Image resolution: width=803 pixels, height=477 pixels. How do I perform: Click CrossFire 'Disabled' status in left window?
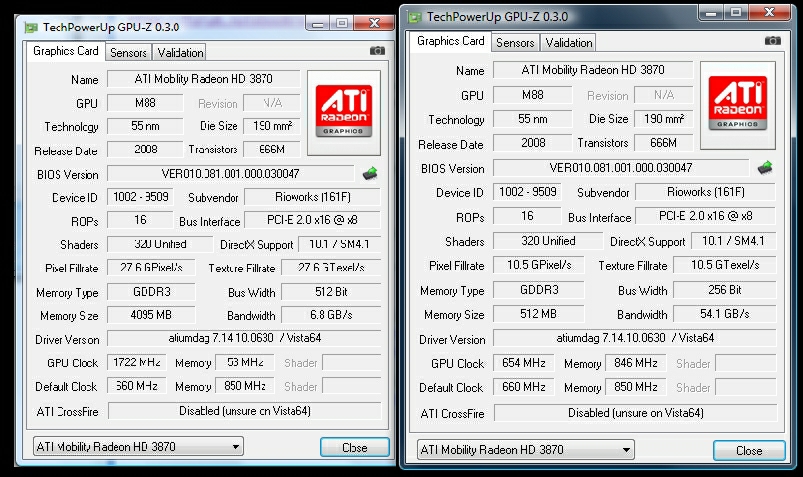click(x=244, y=411)
